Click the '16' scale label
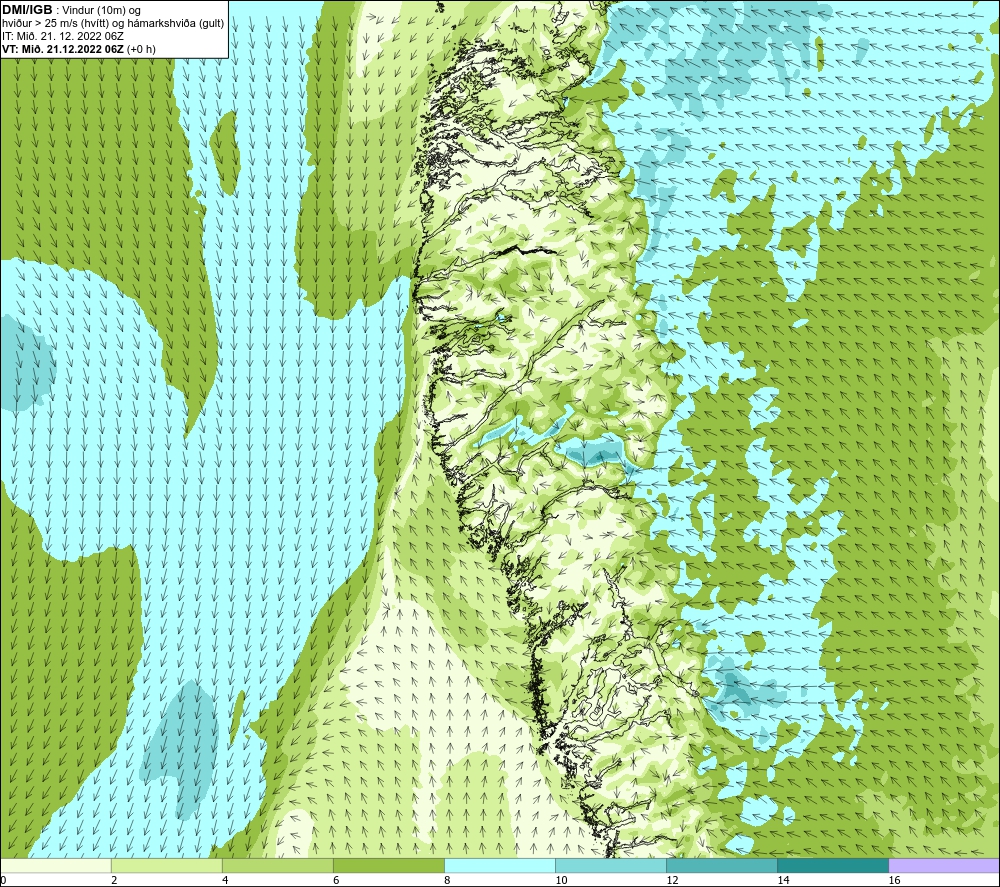The width and height of the screenshot is (1000, 887). pos(893,881)
